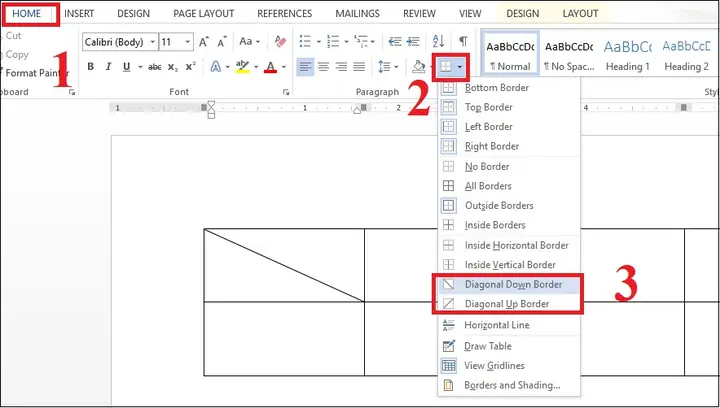Toggle Italic formatting
The image size is (720, 408).
click(x=108, y=67)
